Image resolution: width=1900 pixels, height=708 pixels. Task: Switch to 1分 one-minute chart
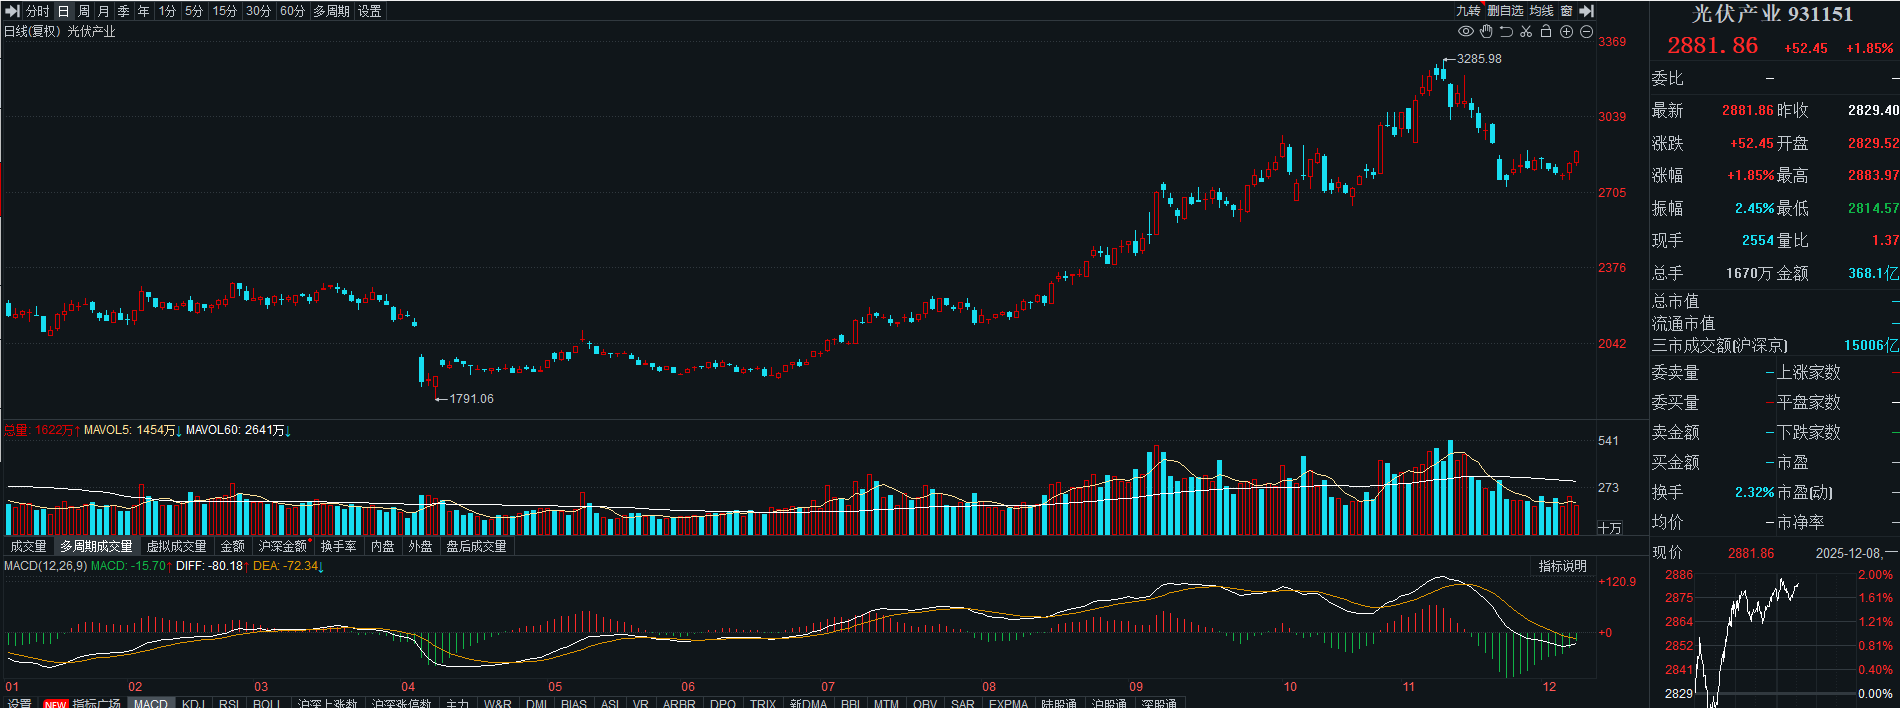click(167, 11)
